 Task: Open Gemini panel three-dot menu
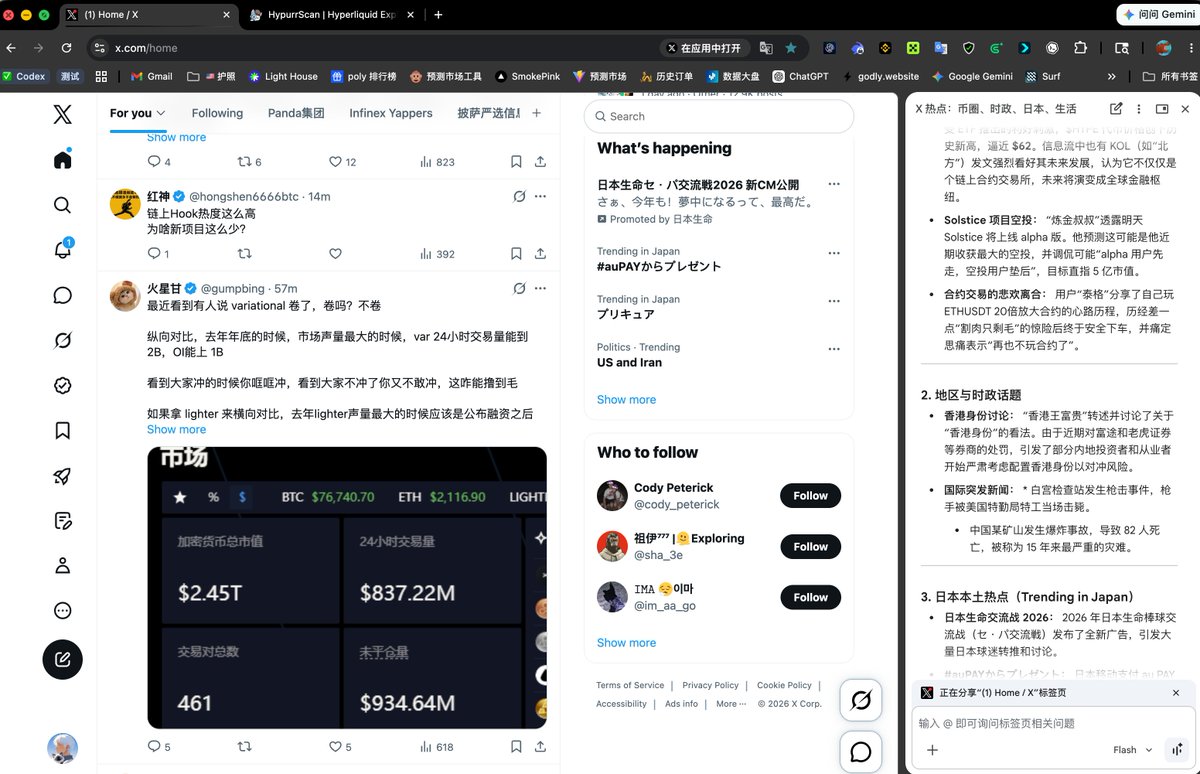click(x=1138, y=109)
